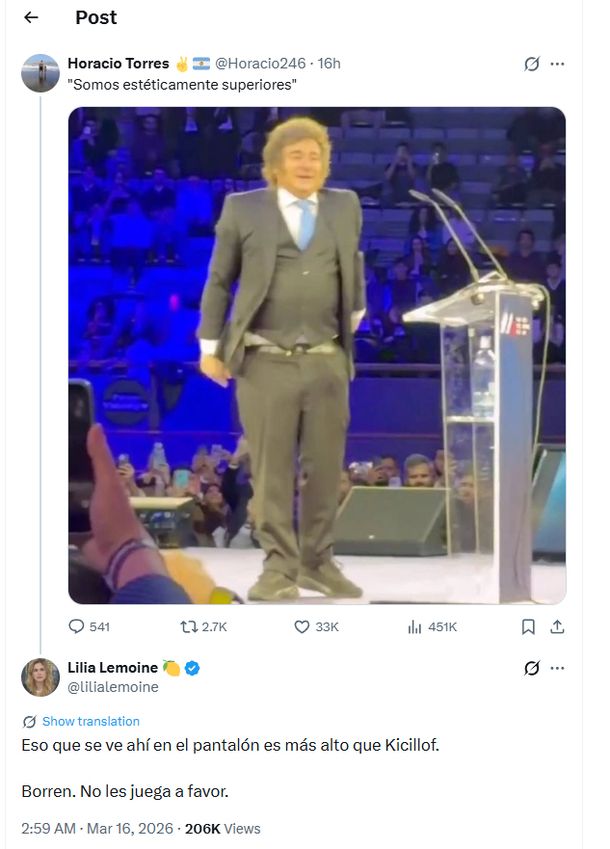Repost the tweet with 2.7K reposts
Image resolution: width=610 pixels, height=849 pixels.
(x=187, y=627)
